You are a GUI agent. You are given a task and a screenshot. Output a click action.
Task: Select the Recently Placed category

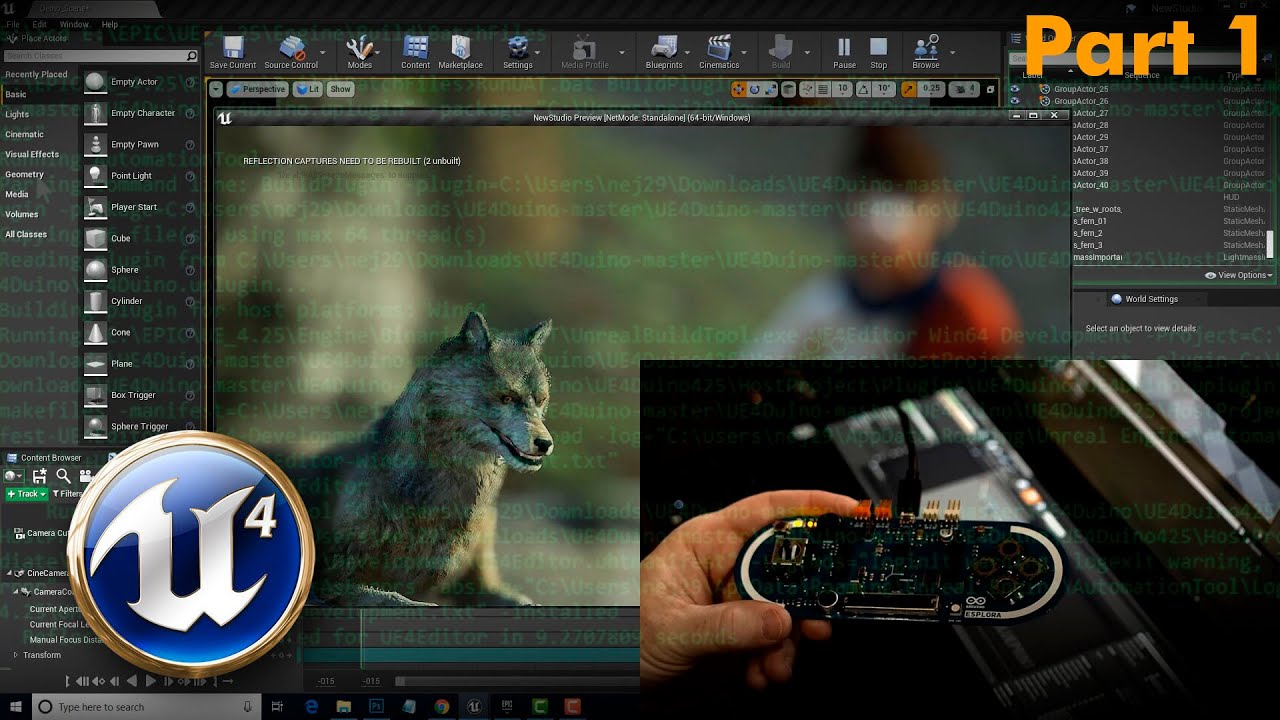click(x=36, y=74)
